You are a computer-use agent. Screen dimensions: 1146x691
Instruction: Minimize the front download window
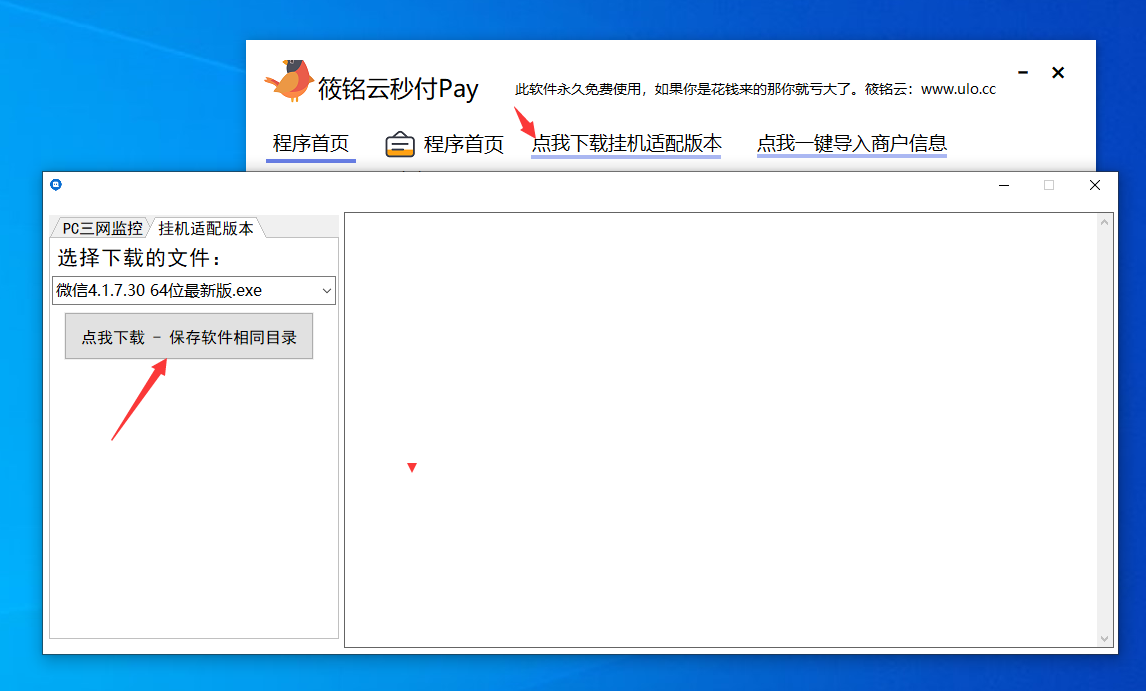[1004, 186]
